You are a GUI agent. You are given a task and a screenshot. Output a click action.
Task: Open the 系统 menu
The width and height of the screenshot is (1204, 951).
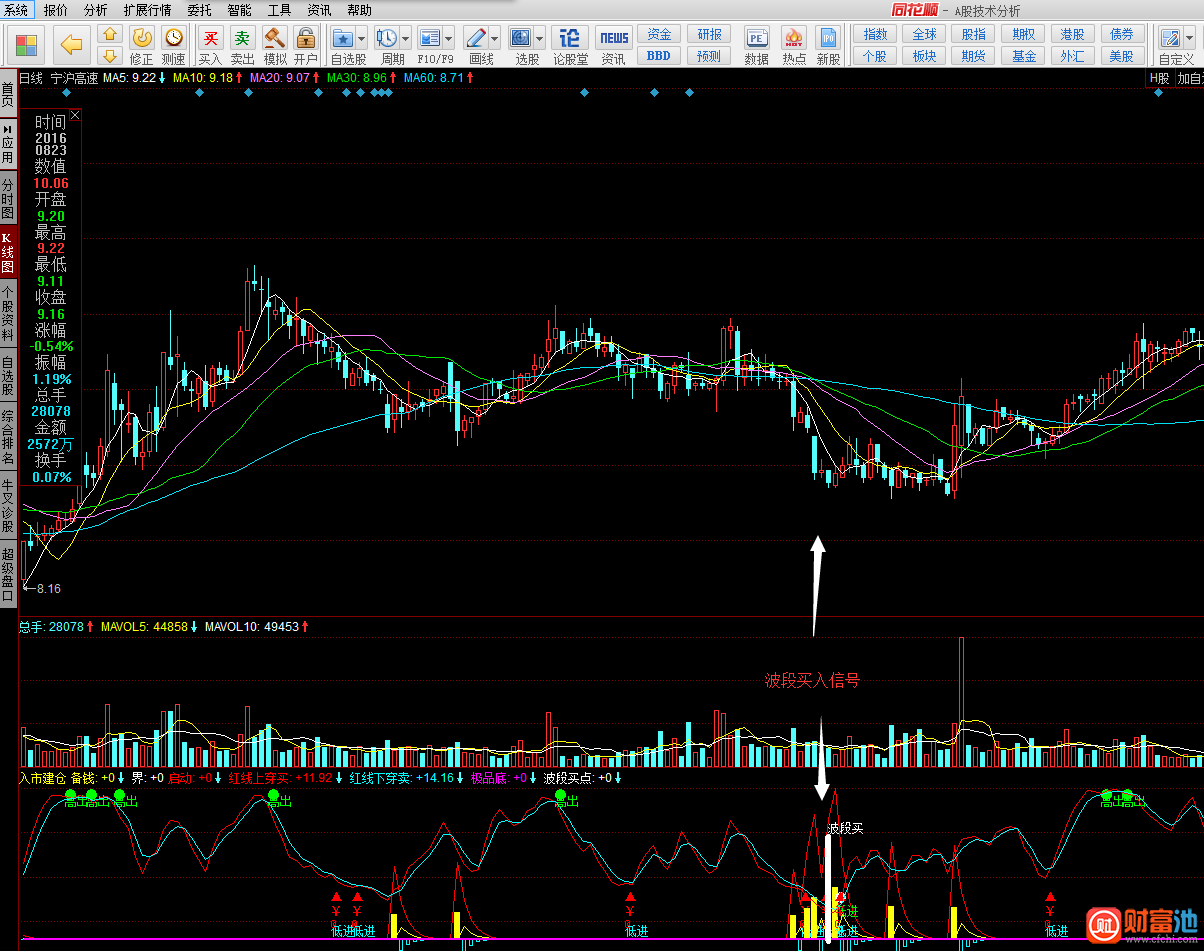coord(16,10)
